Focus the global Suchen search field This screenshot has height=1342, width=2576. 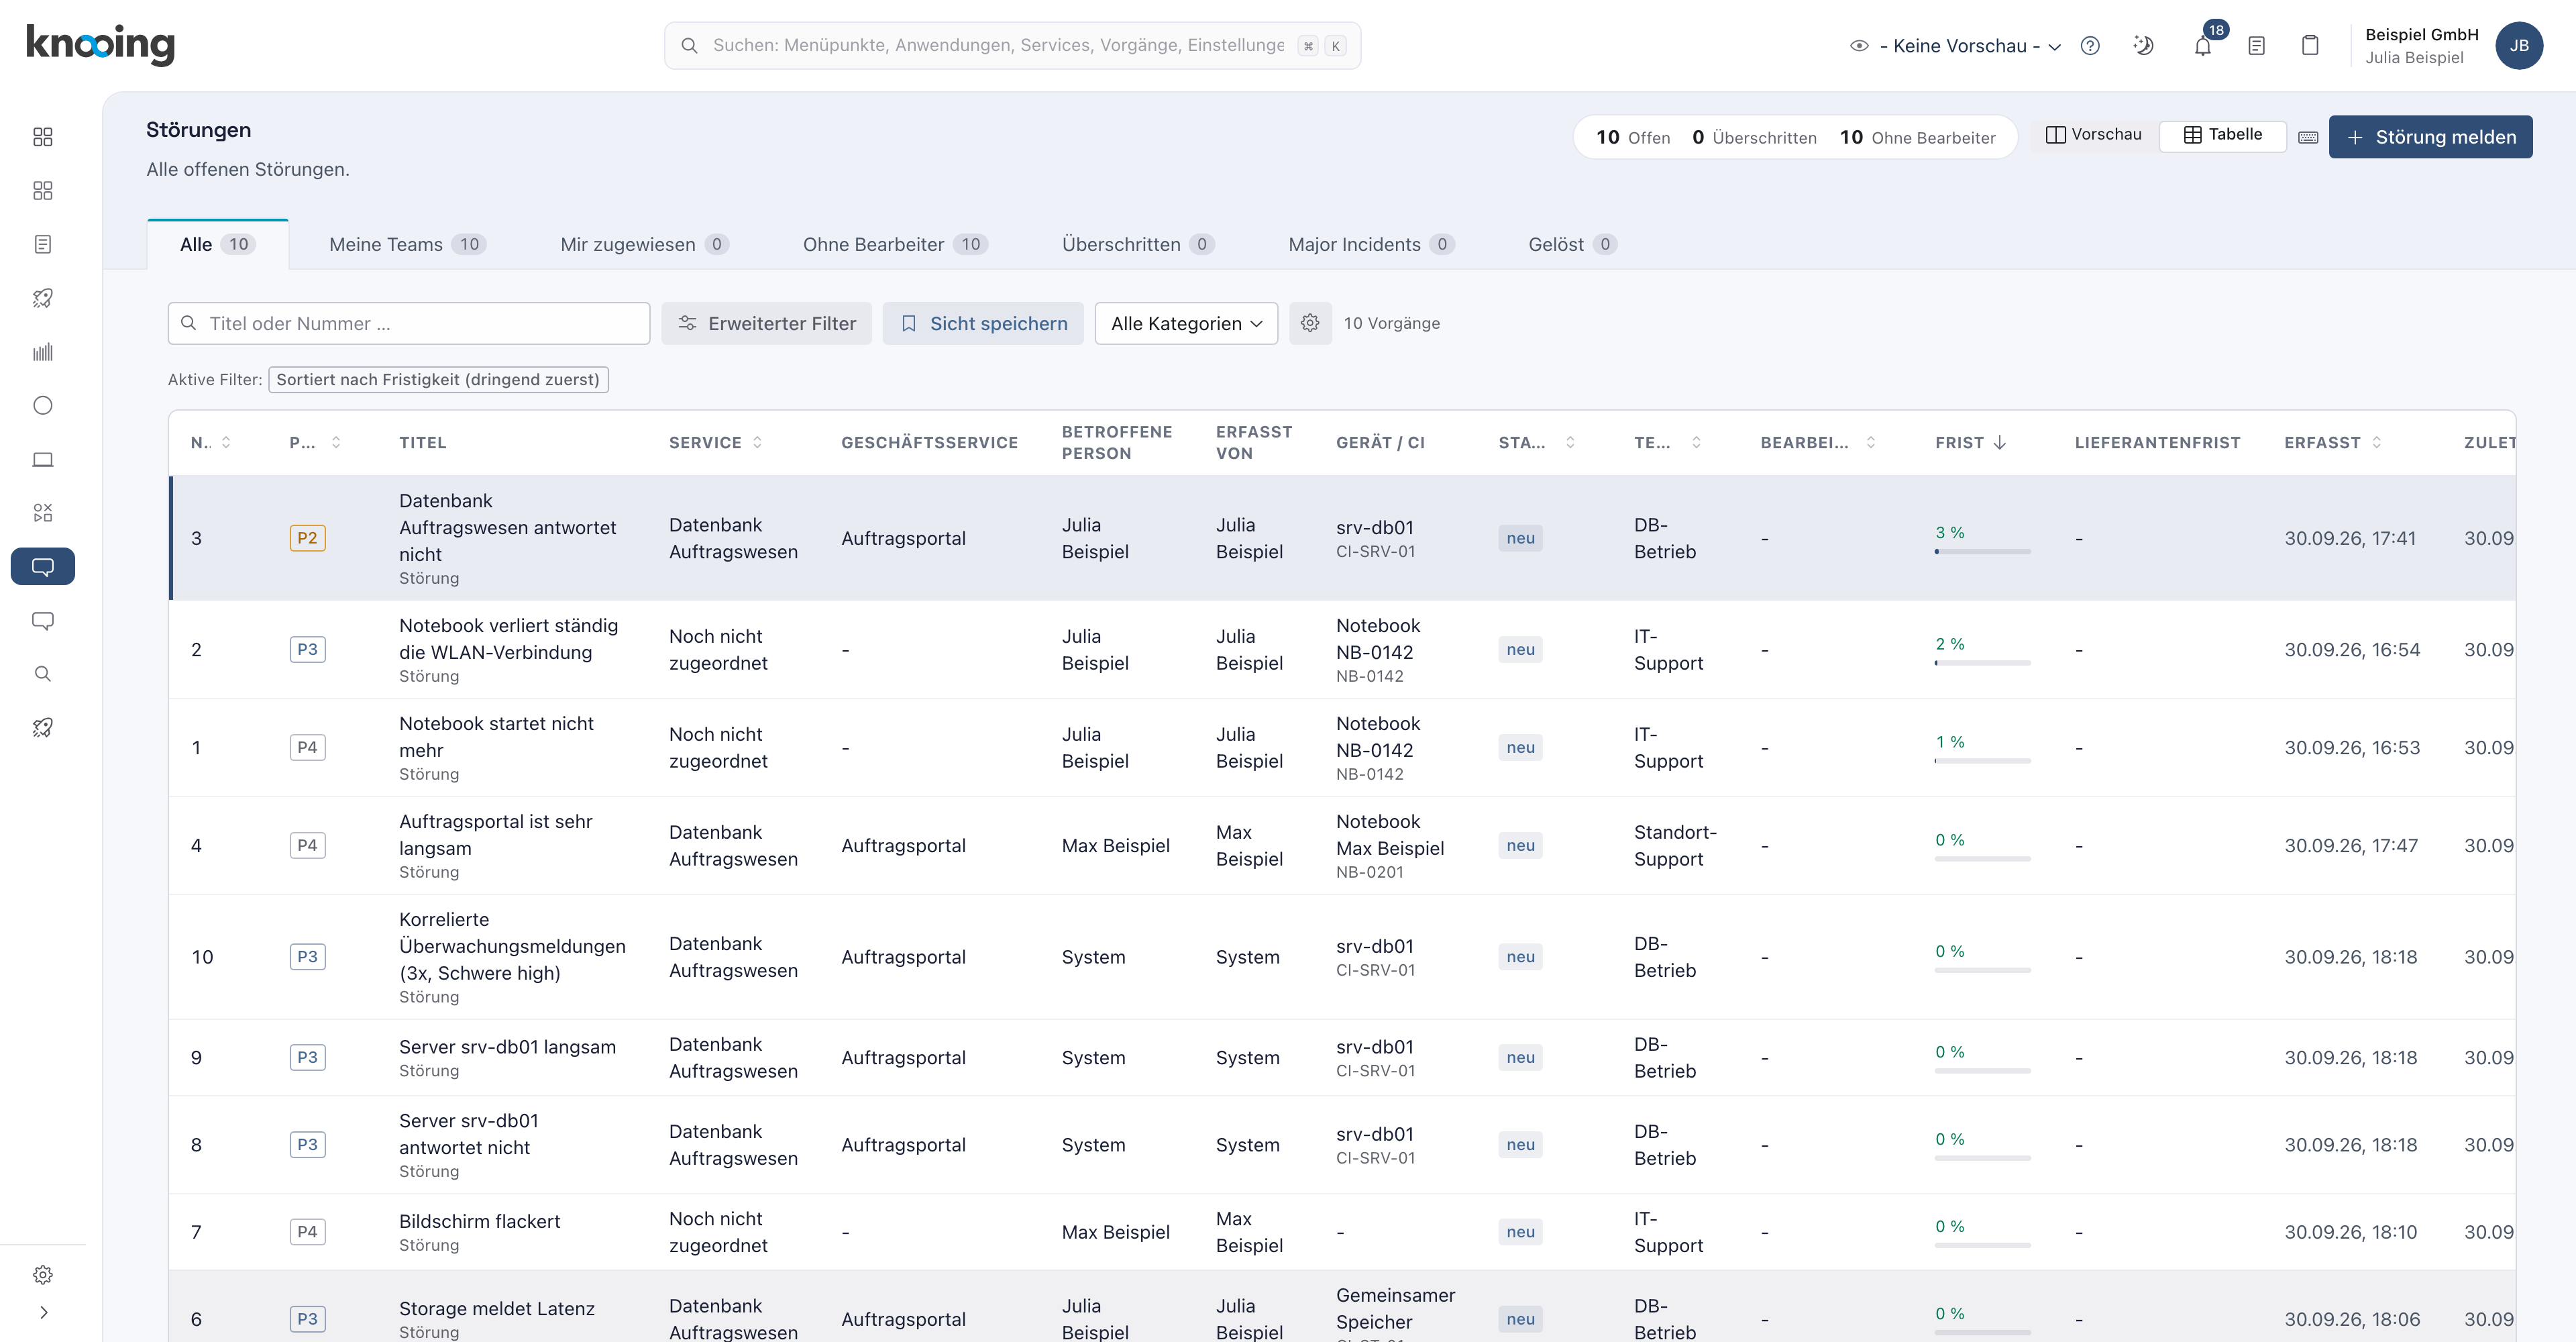(x=1012, y=45)
